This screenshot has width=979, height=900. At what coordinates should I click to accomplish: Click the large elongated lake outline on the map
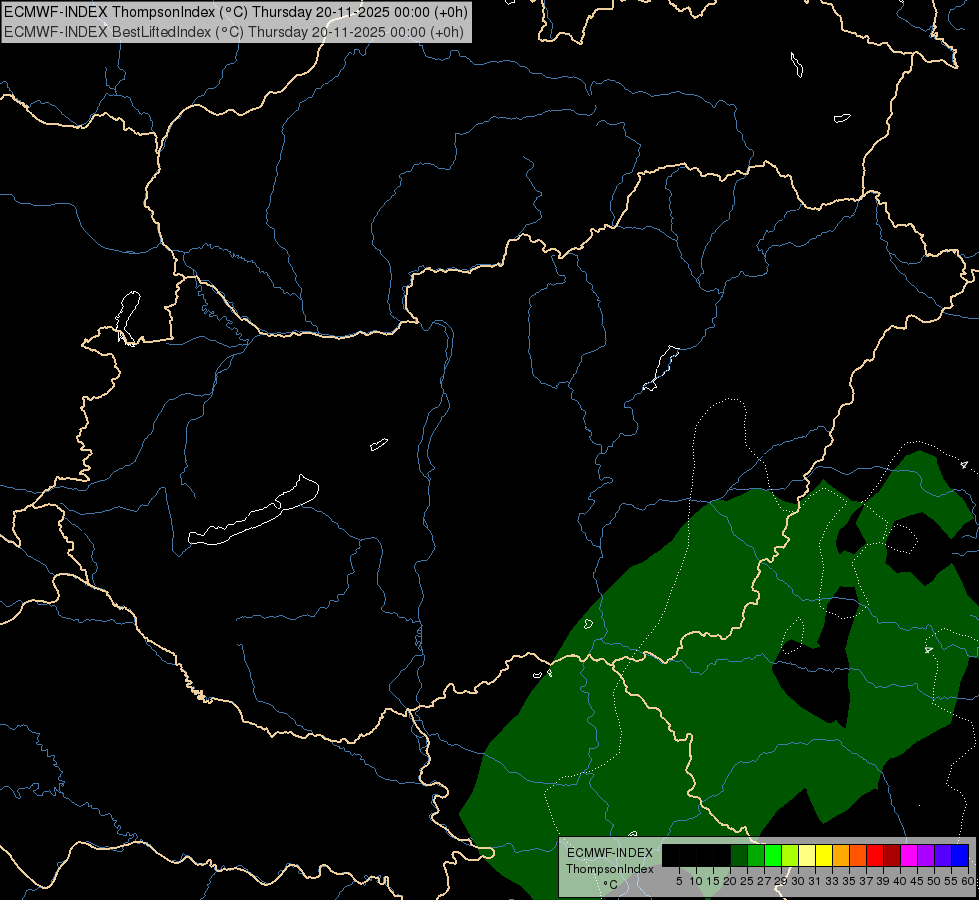pos(254,512)
